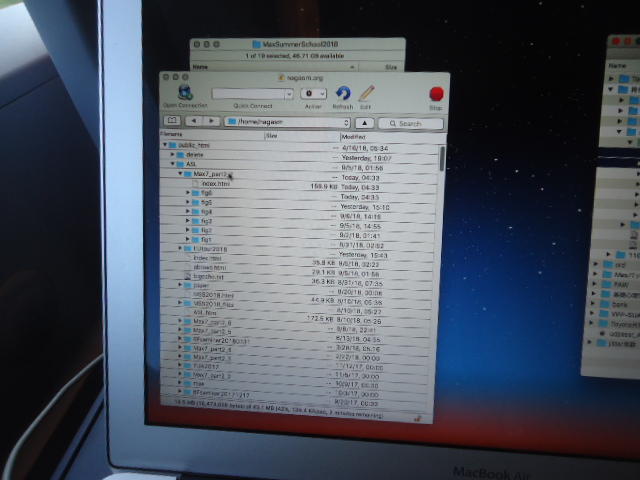
Task: Expand the fig2 folder triangle
Action: [188, 230]
